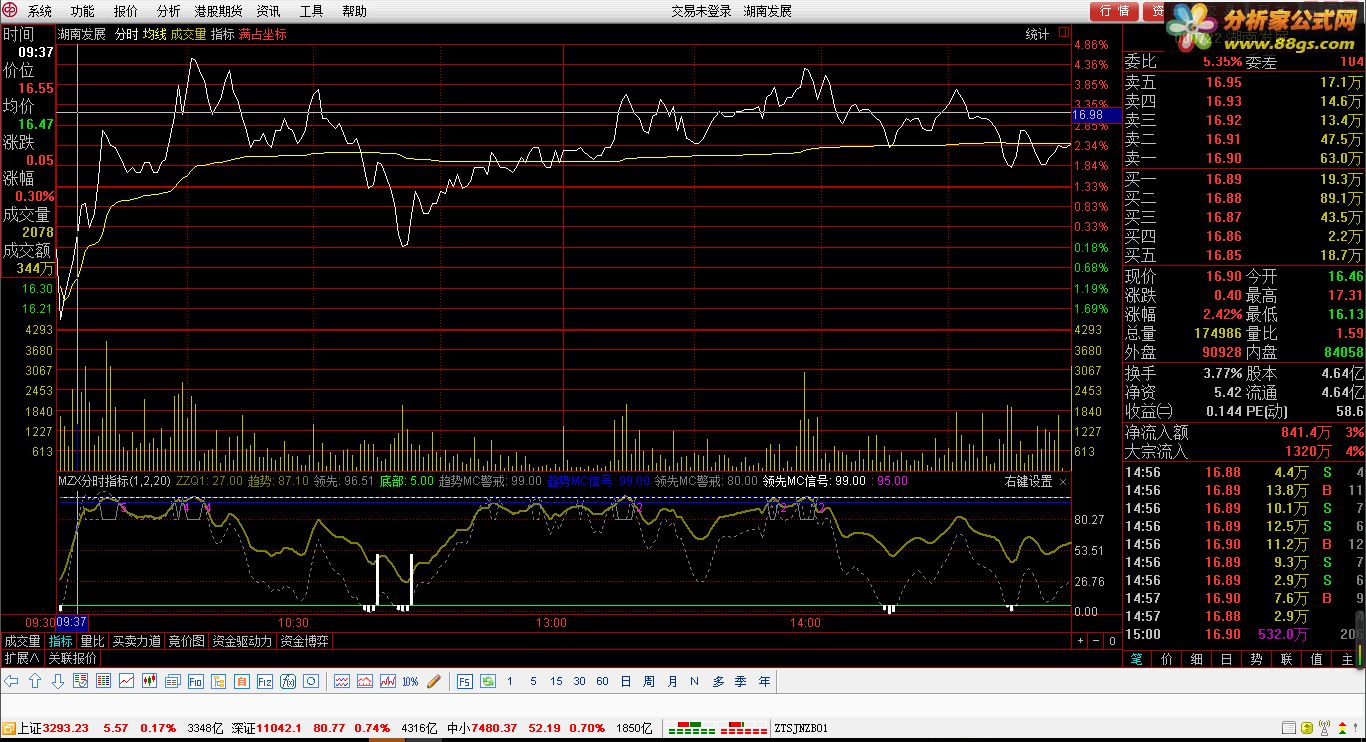Select the 资金驱动力 tab
This screenshot has height=742, width=1366.
(x=242, y=641)
